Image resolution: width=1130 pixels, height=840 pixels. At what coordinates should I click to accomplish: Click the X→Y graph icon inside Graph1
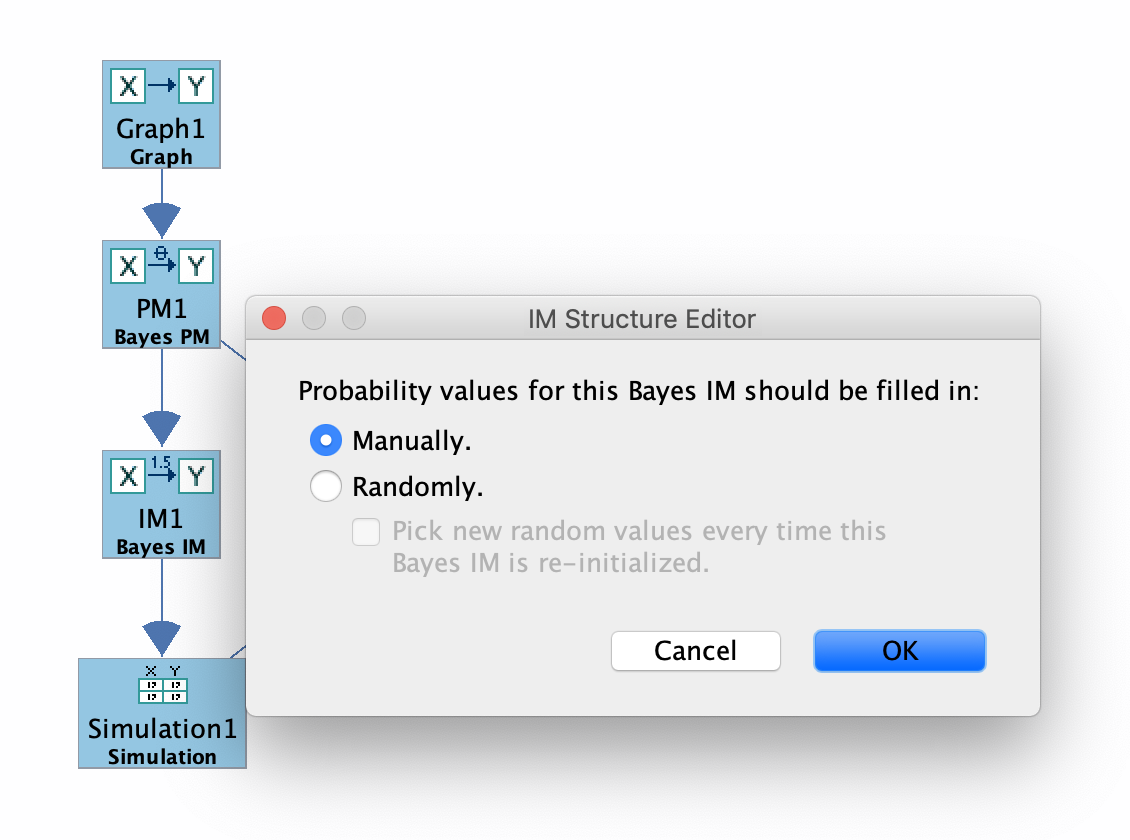pyautogui.click(x=161, y=86)
